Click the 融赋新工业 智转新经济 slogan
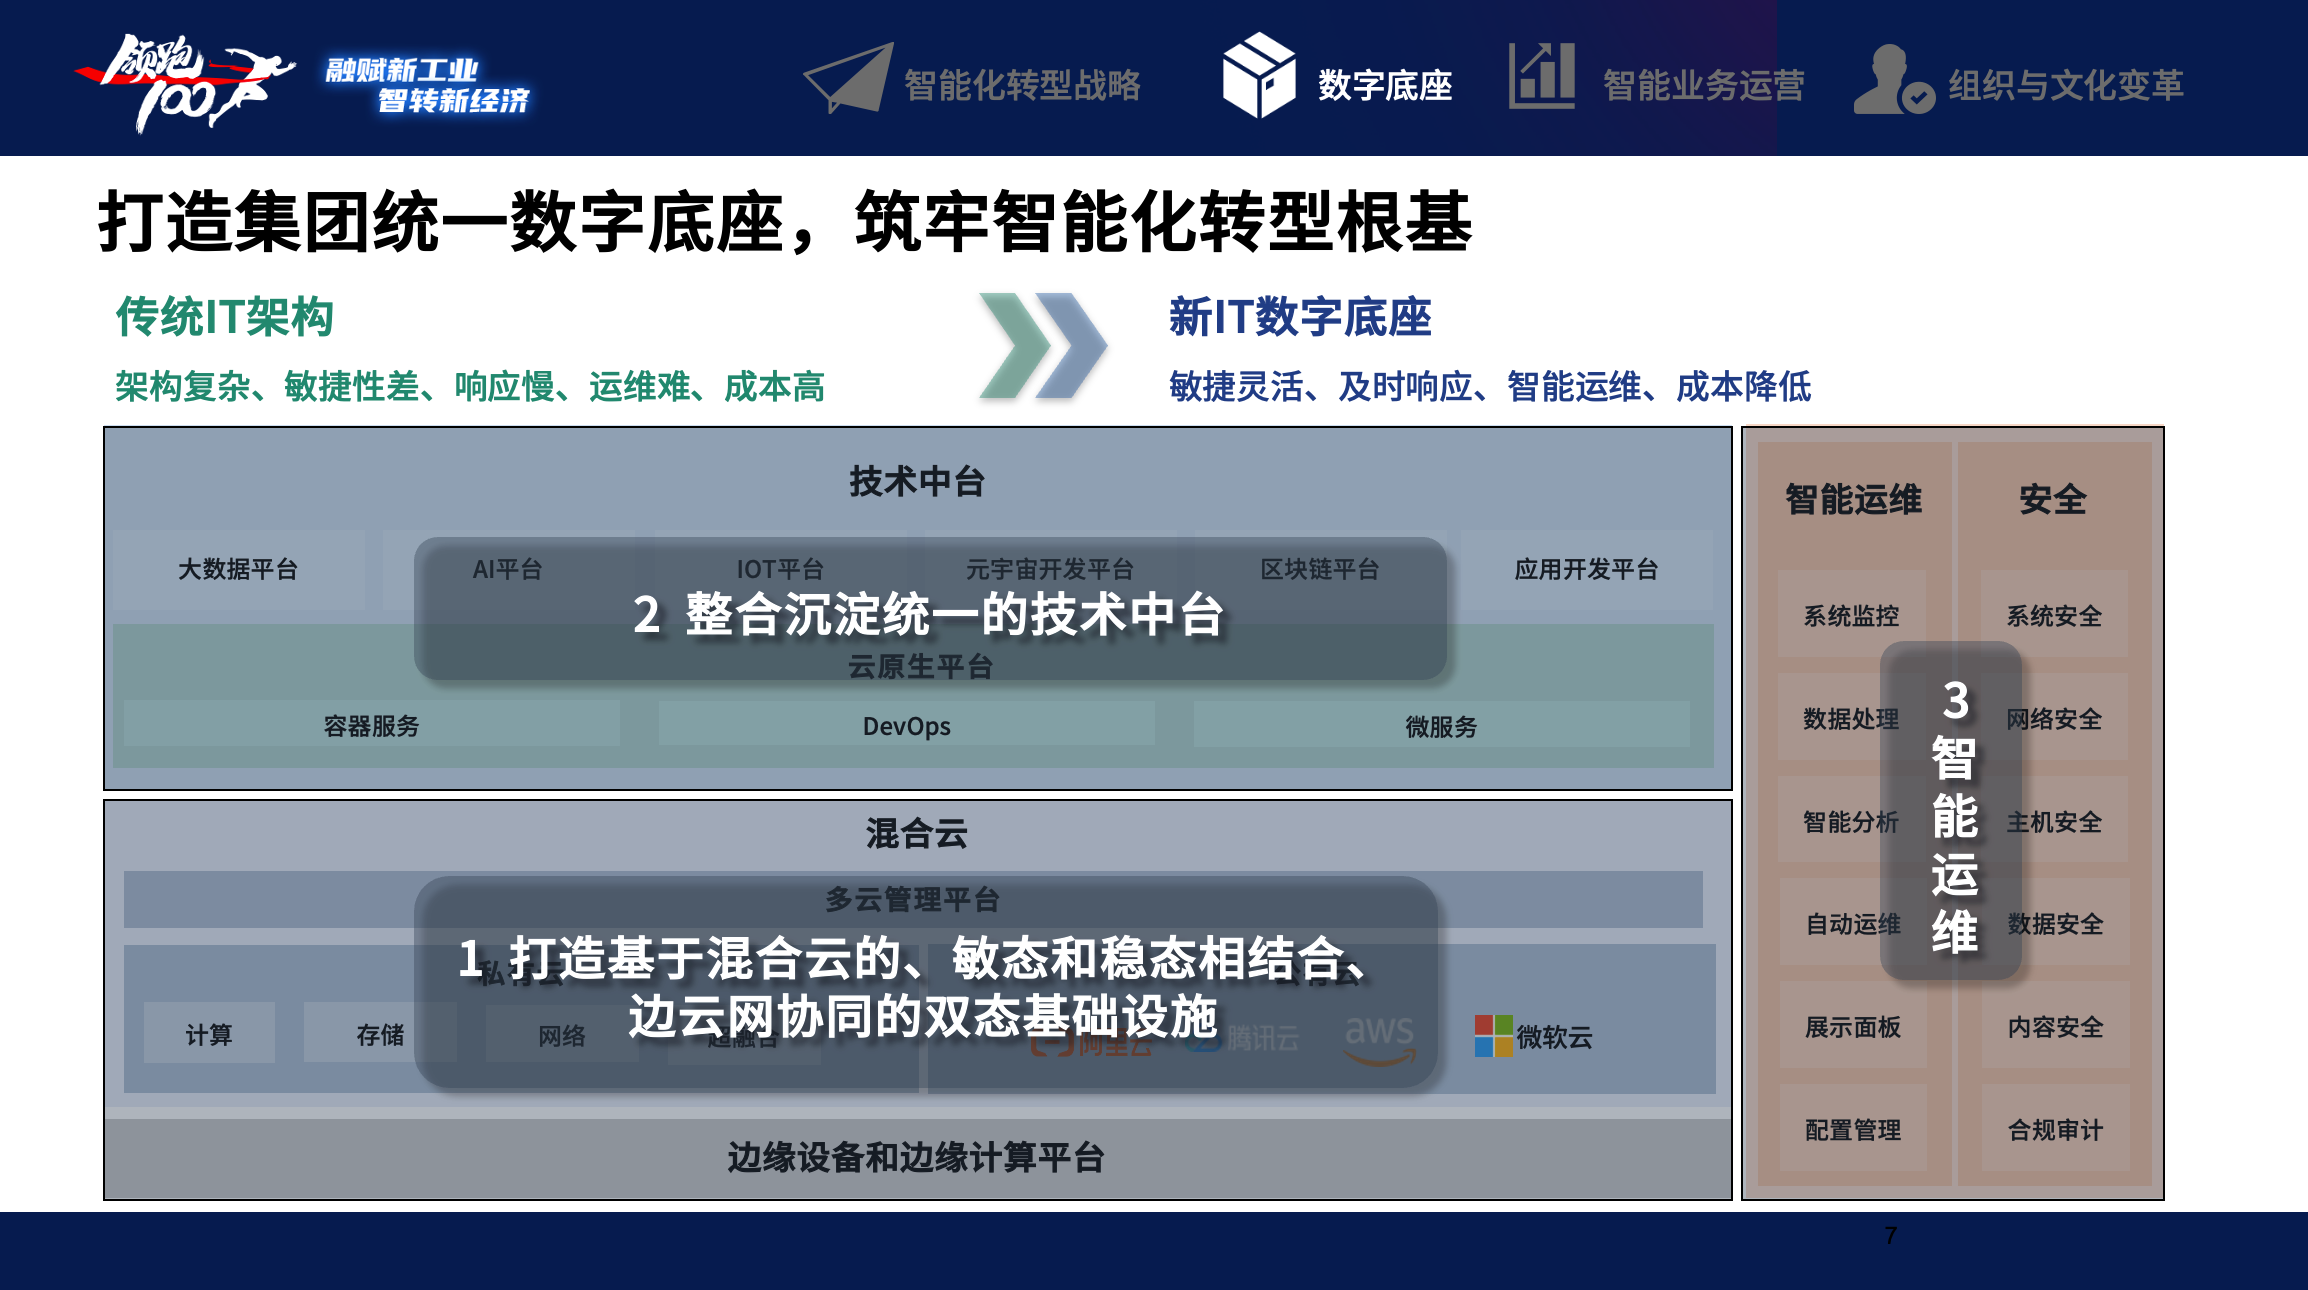This screenshot has width=2308, height=1290. [x=428, y=85]
